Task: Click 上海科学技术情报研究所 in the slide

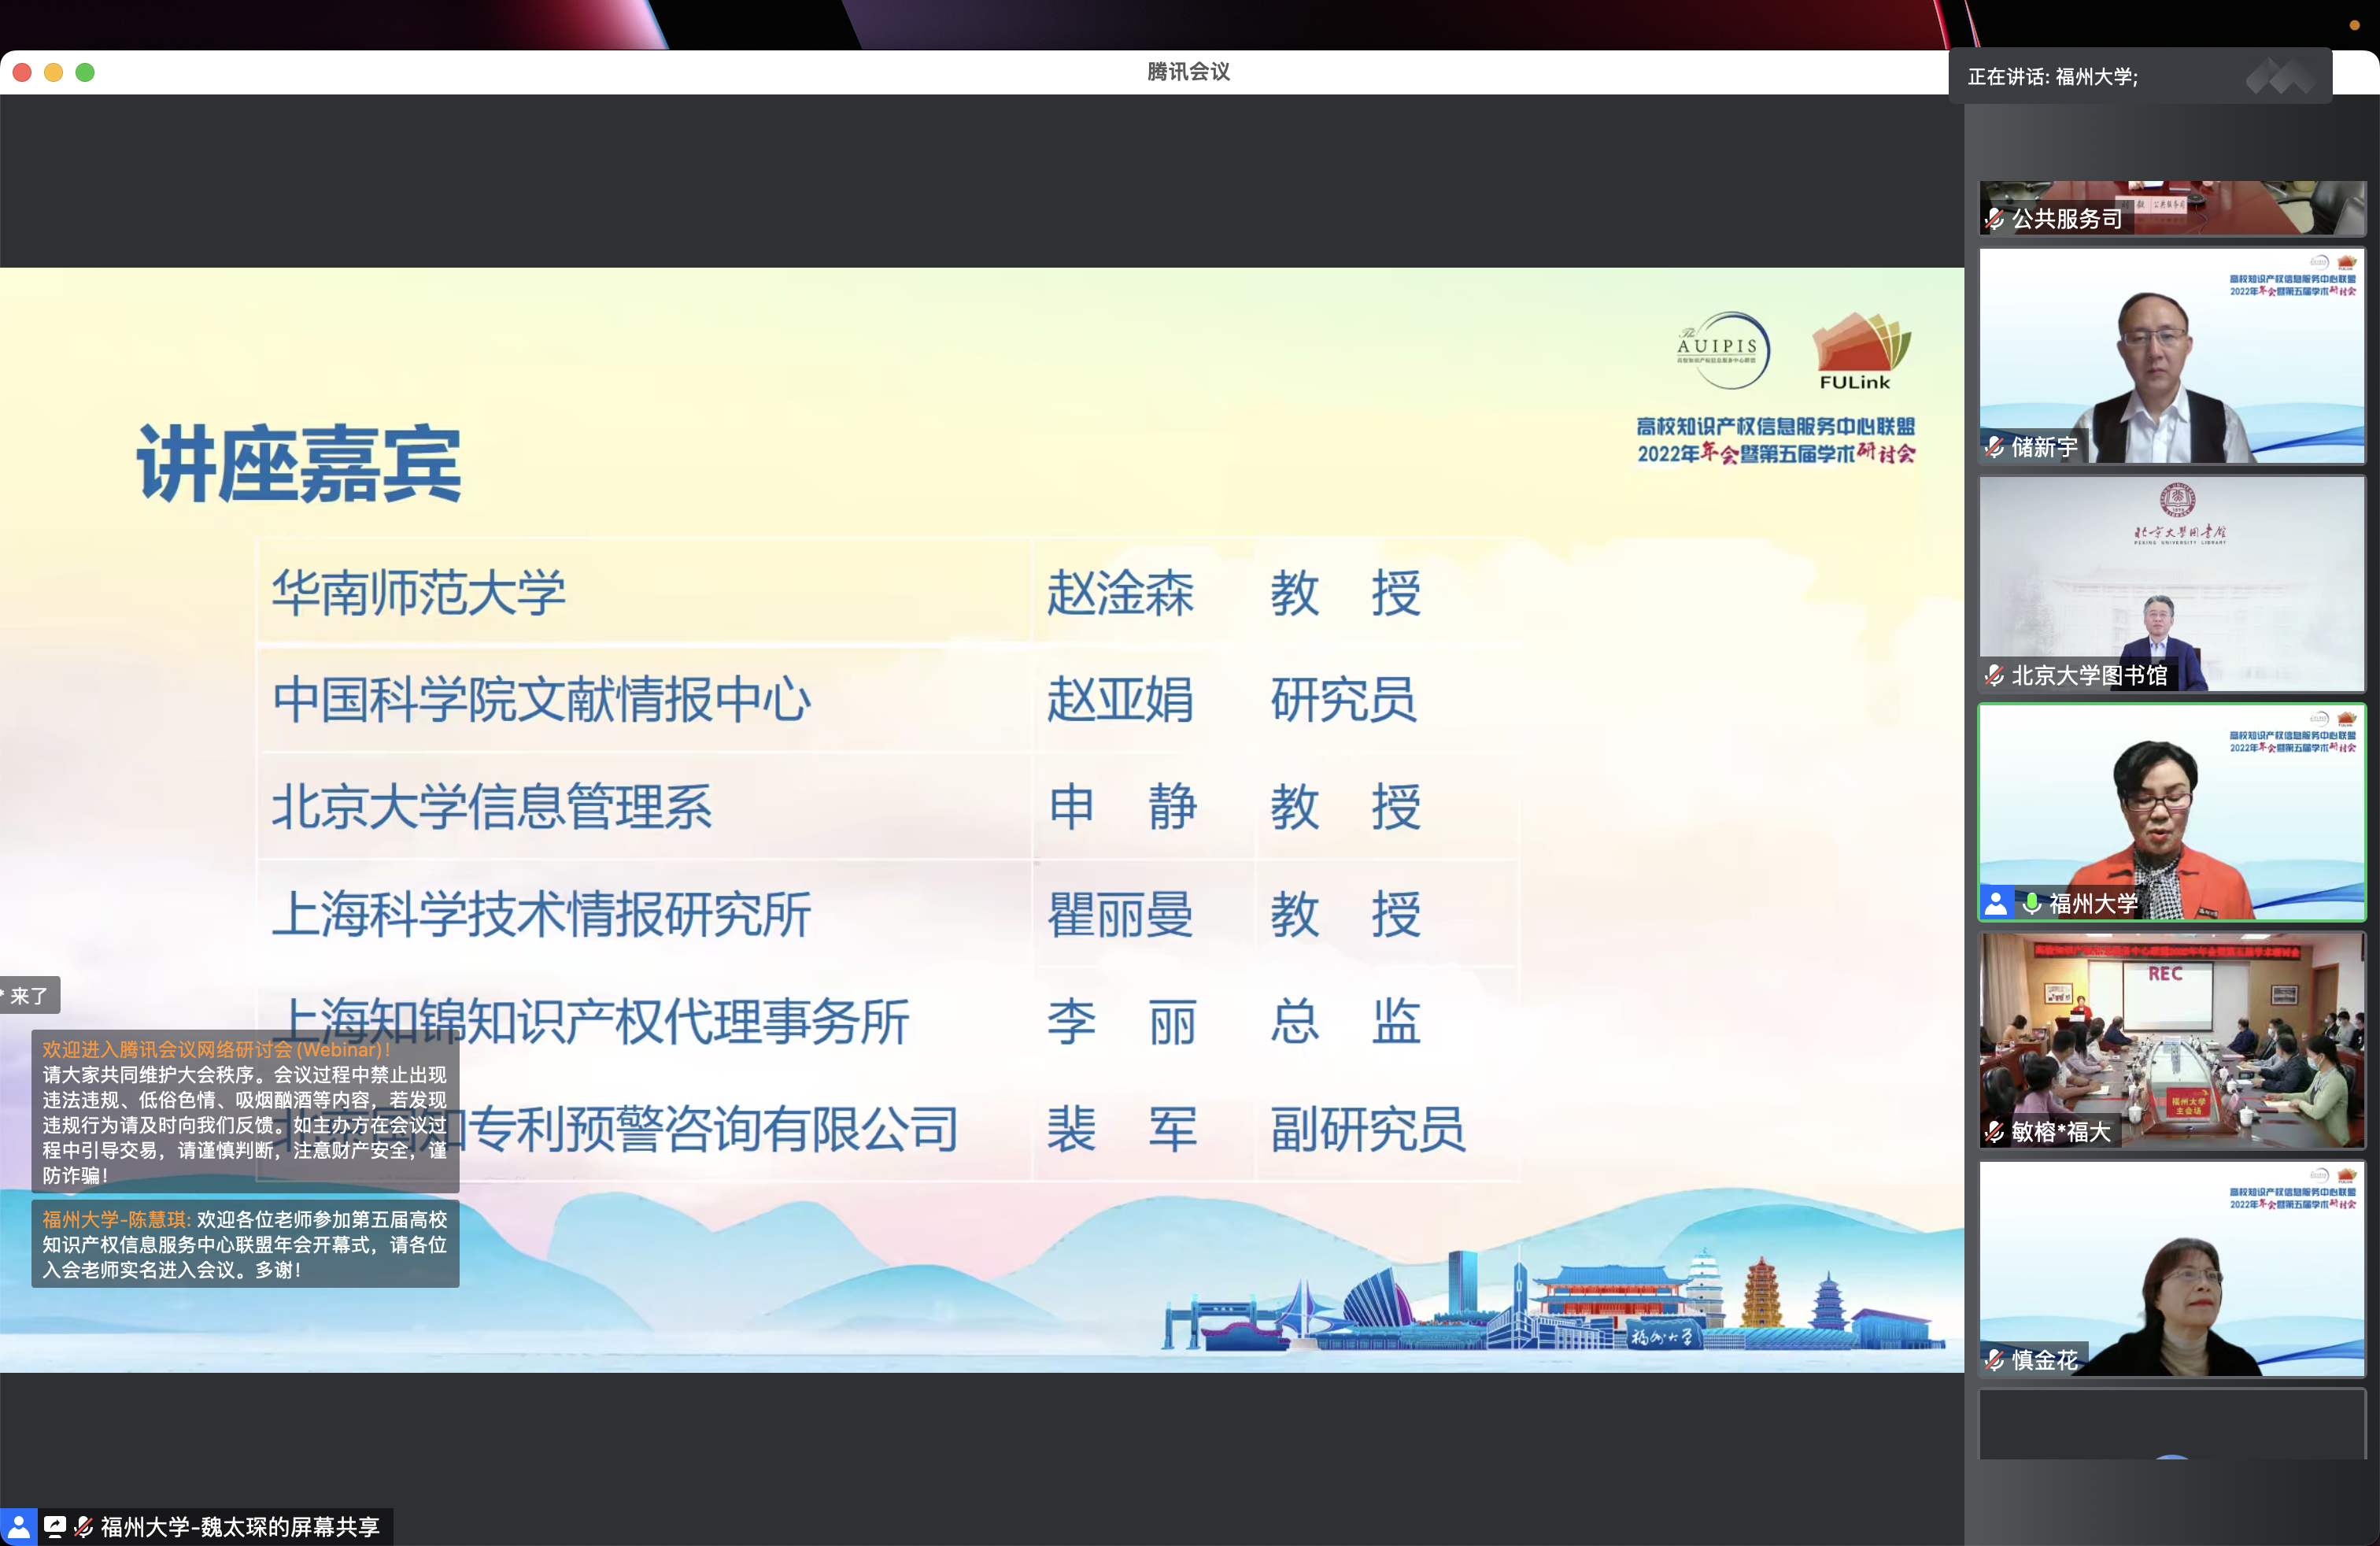Action: tap(542, 915)
